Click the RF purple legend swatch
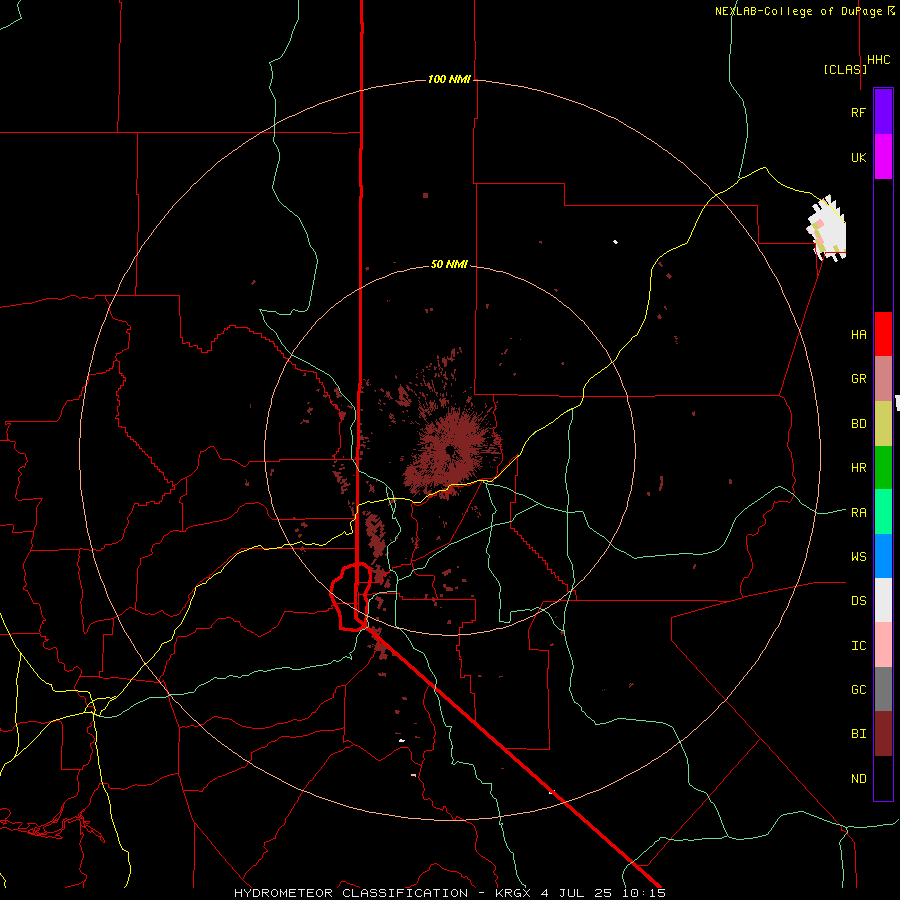Image resolution: width=900 pixels, height=900 pixels. point(883,112)
